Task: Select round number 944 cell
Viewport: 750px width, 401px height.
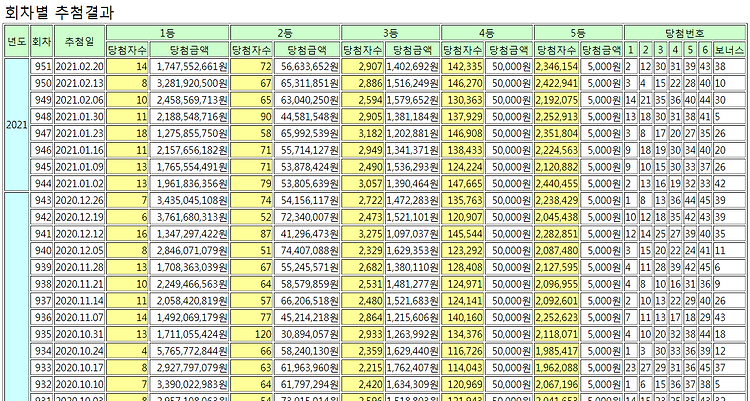Action: (x=42, y=184)
